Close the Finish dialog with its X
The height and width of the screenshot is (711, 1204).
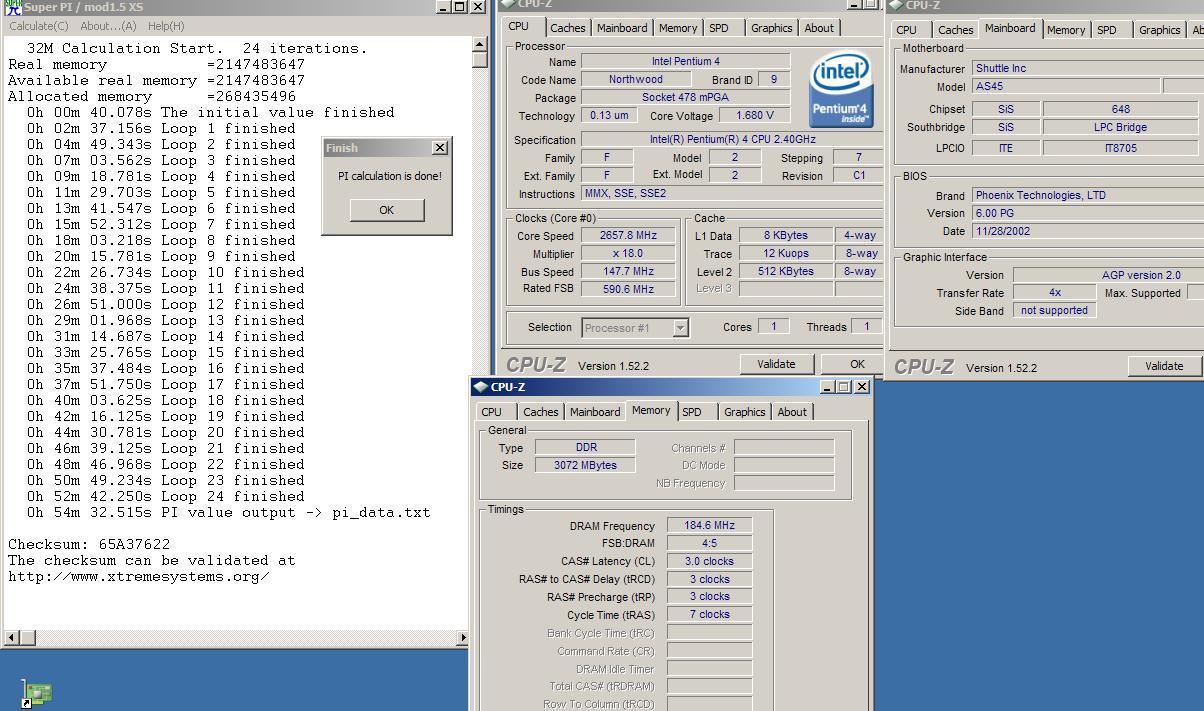click(439, 147)
